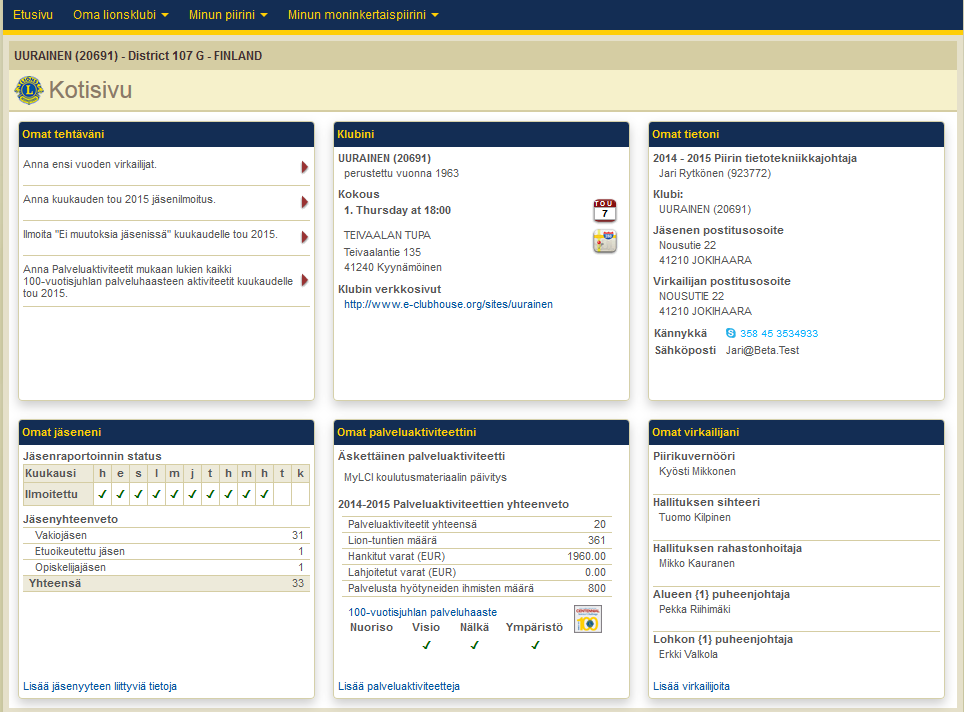The width and height of the screenshot is (964, 712).
Task: Click the Omat virkailijani panel header
Action: [796, 432]
